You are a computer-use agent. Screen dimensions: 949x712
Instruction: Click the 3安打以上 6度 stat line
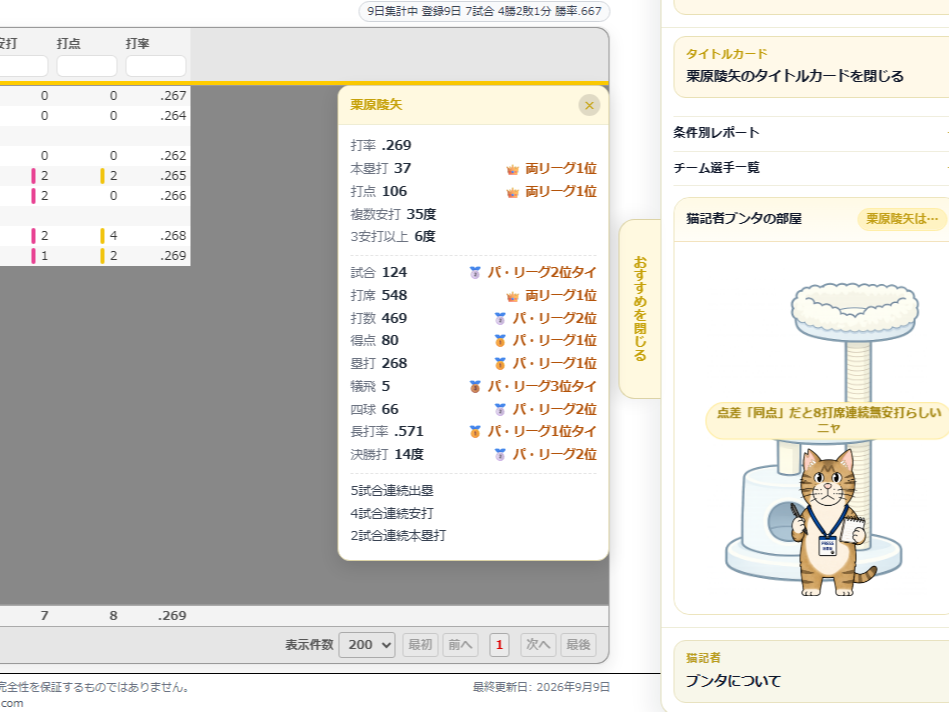[393, 237]
